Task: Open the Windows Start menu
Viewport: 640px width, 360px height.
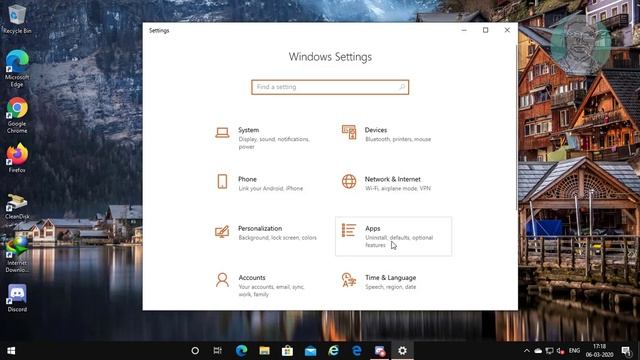Action: [x=11, y=351]
